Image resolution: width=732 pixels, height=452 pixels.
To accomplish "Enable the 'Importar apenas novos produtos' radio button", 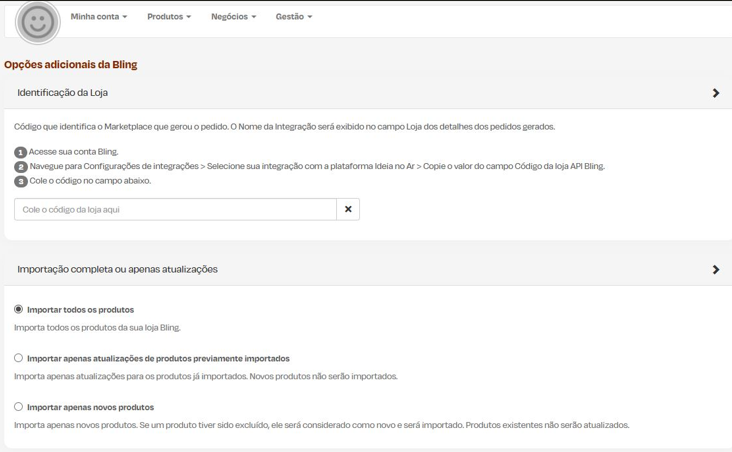I will [19, 407].
